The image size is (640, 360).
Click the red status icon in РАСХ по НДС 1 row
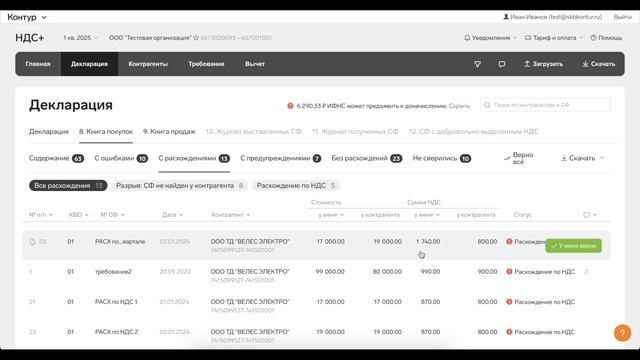coord(509,302)
